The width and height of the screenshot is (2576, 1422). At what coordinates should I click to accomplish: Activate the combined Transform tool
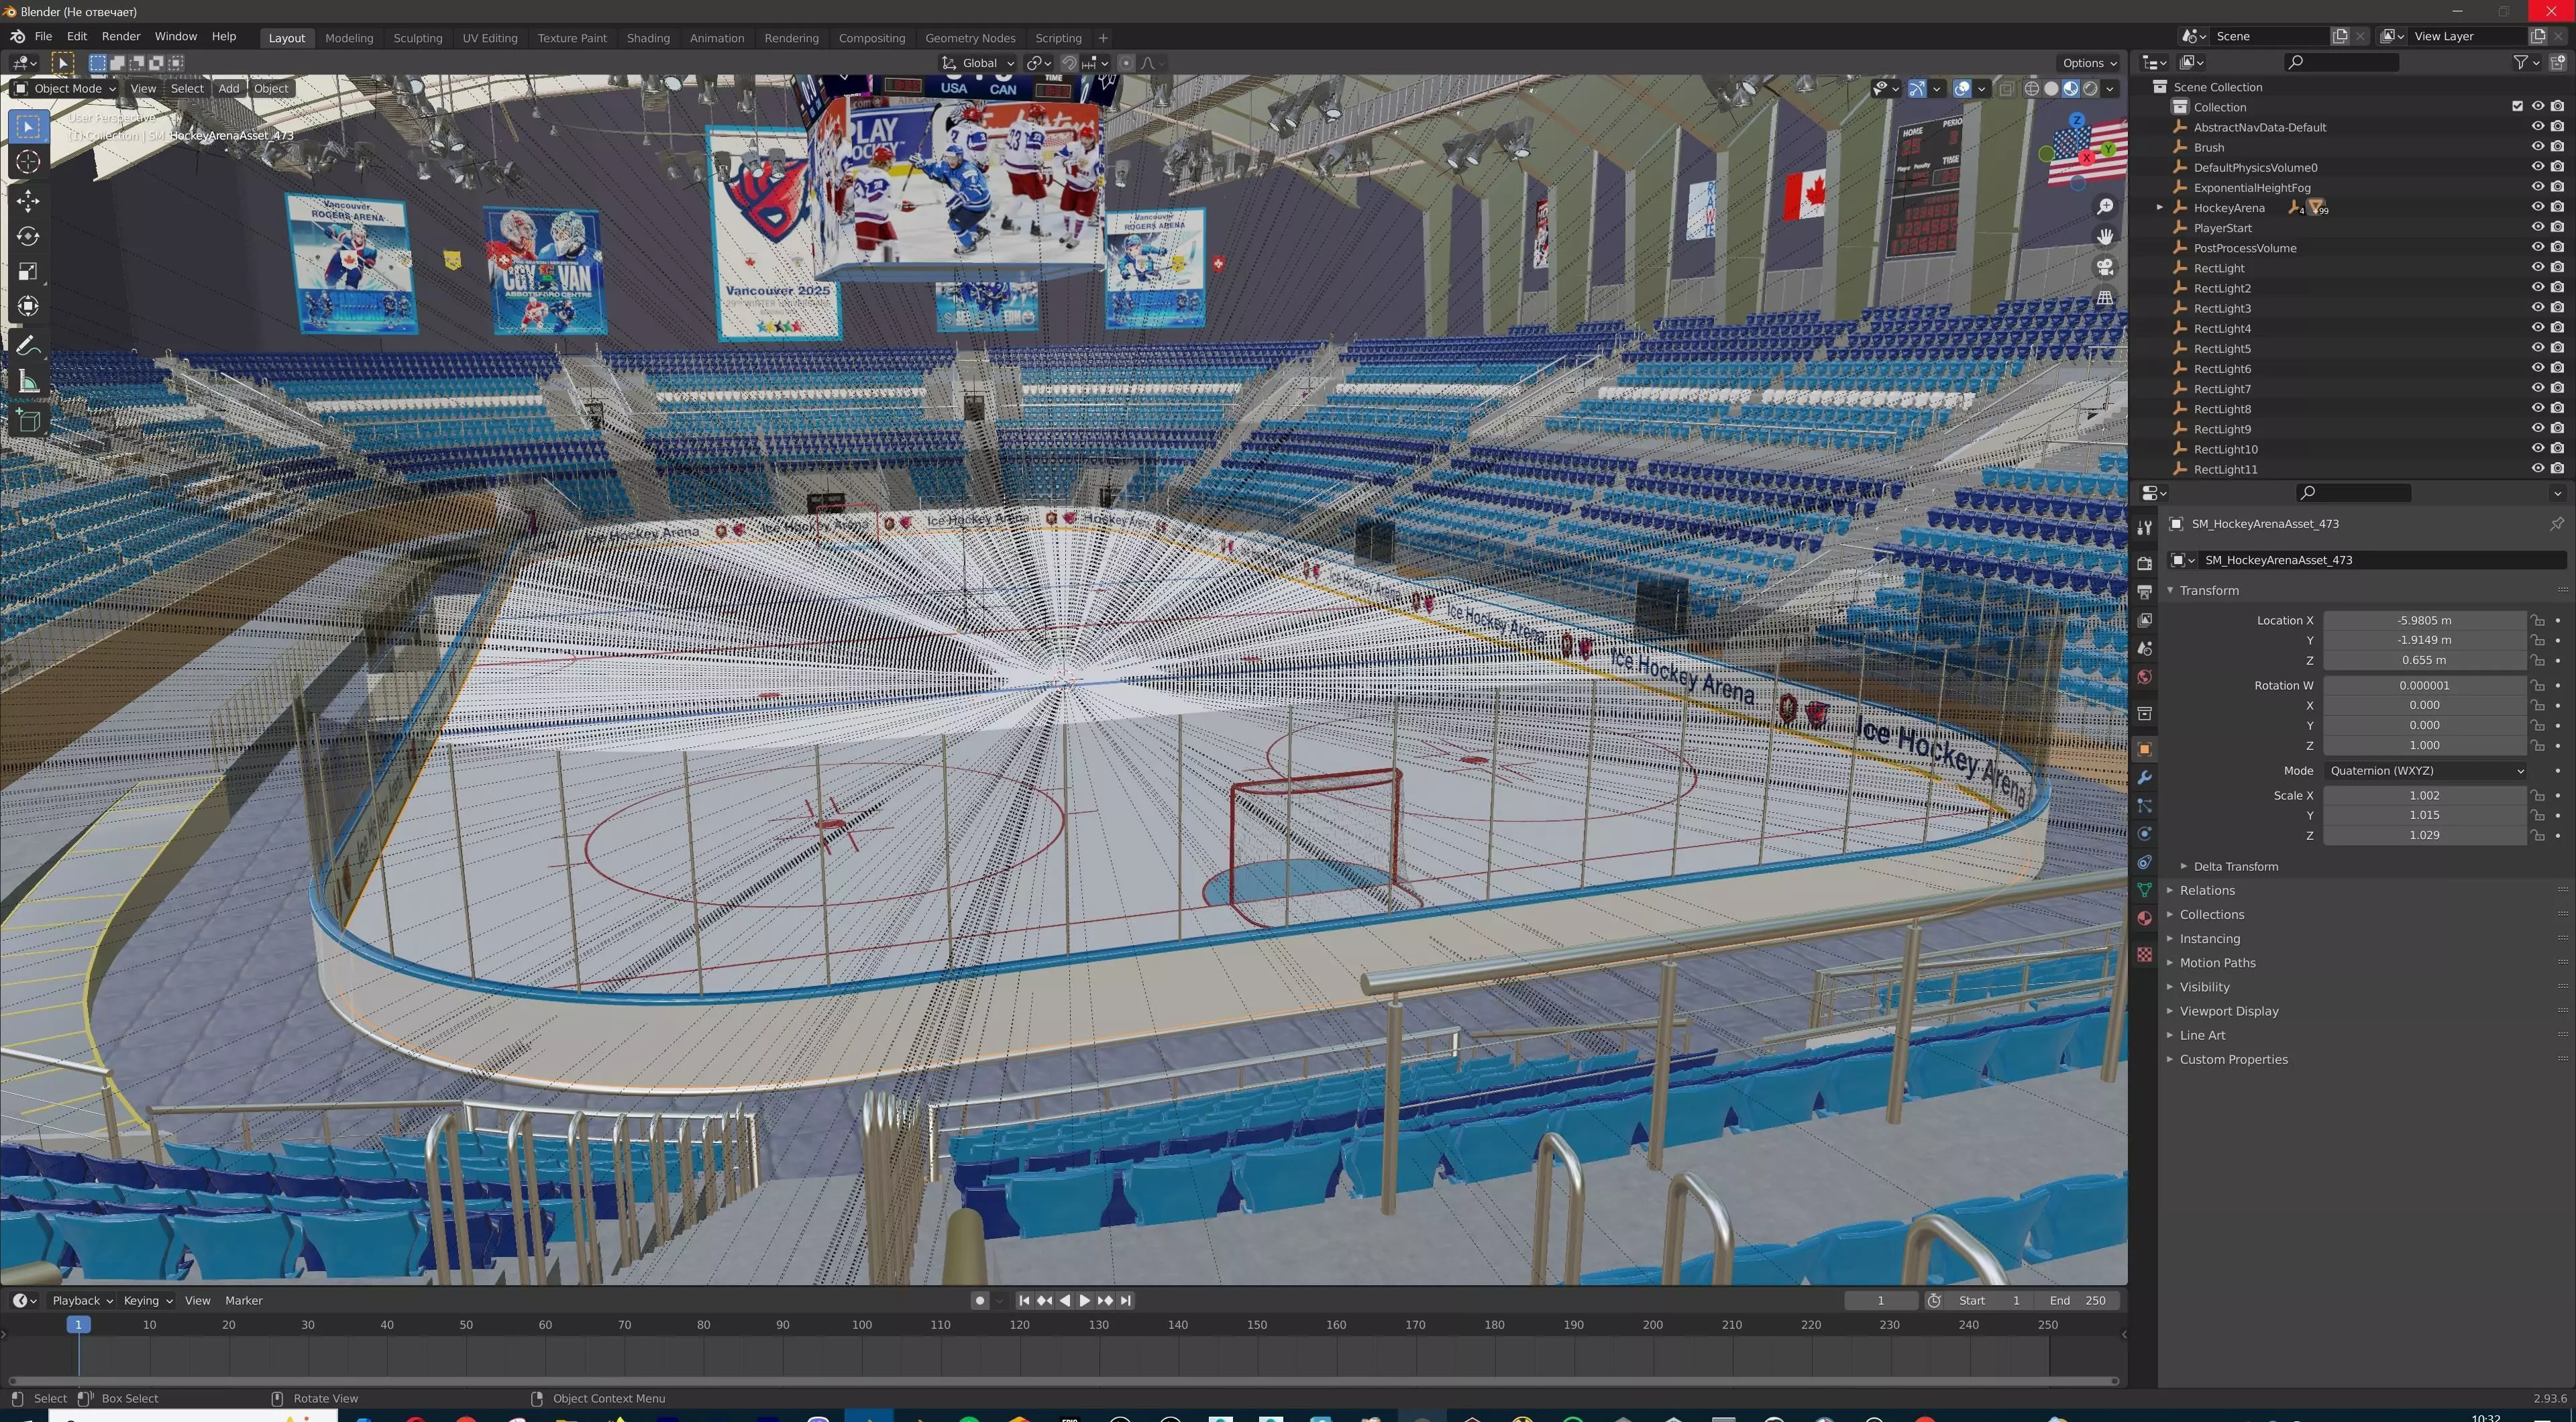[x=28, y=306]
